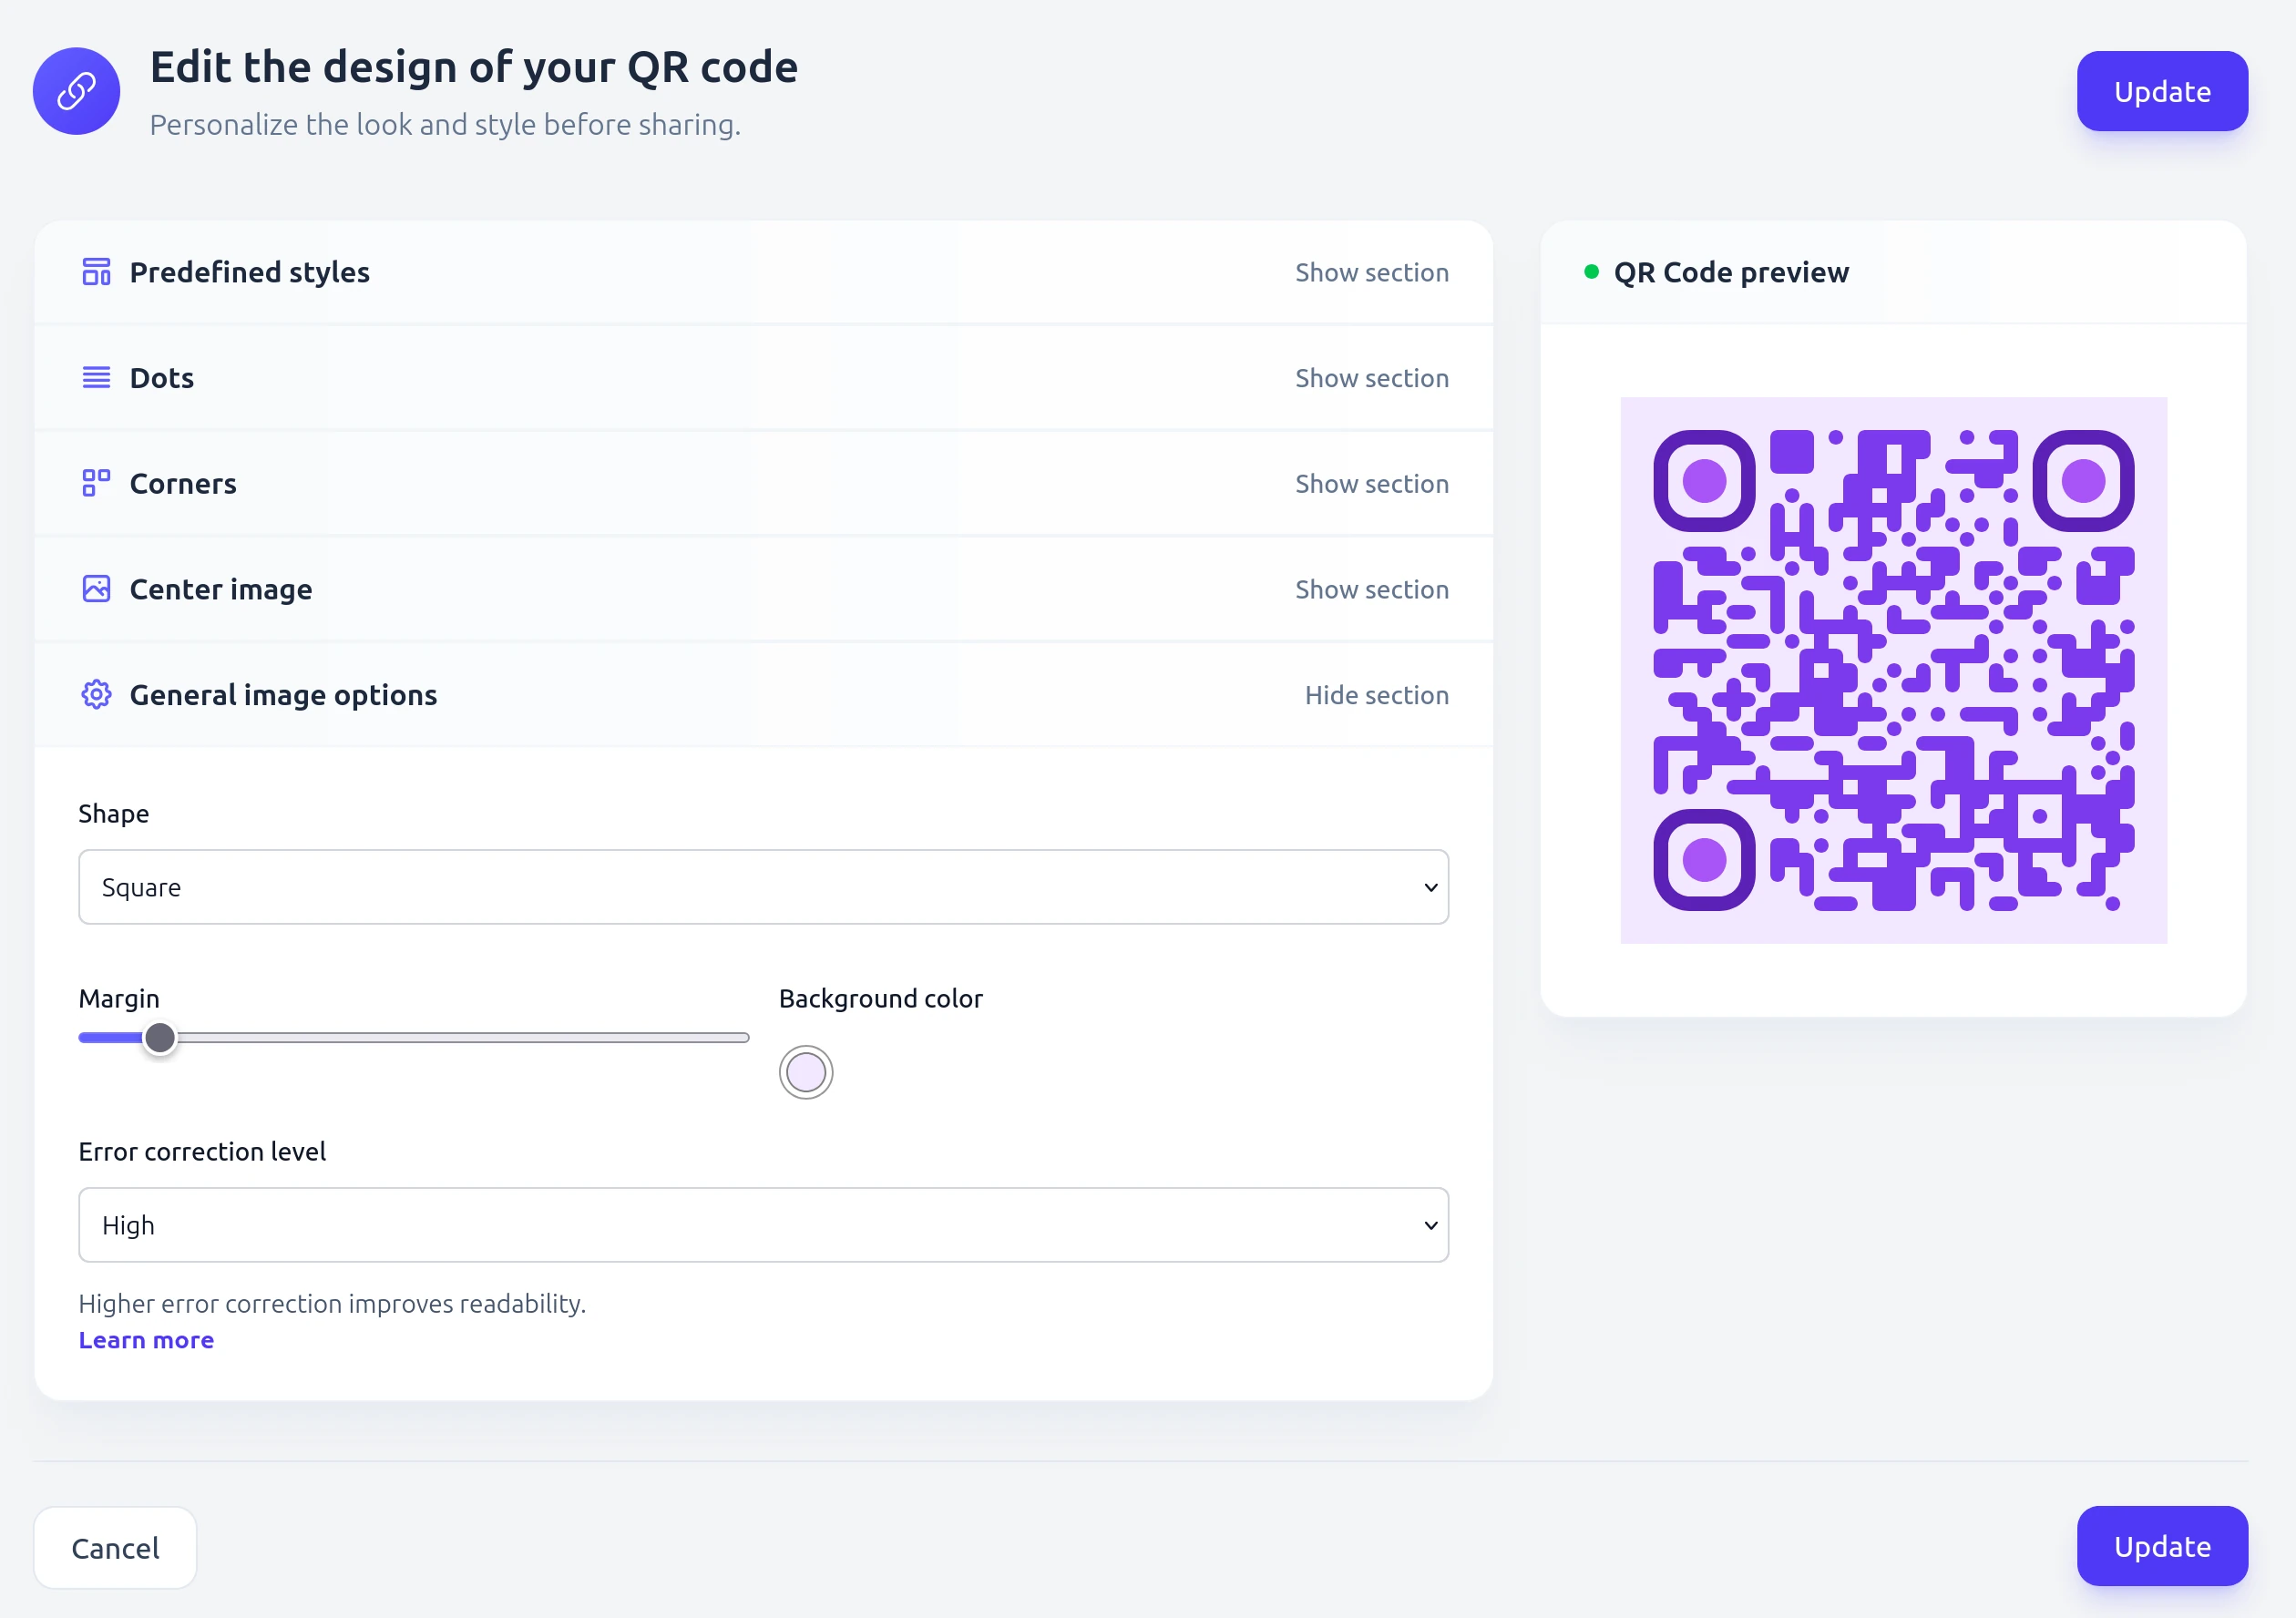Screen dimensions: 2296x1618
Task: Click the top Update button
Action: (x=2161, y=91)
